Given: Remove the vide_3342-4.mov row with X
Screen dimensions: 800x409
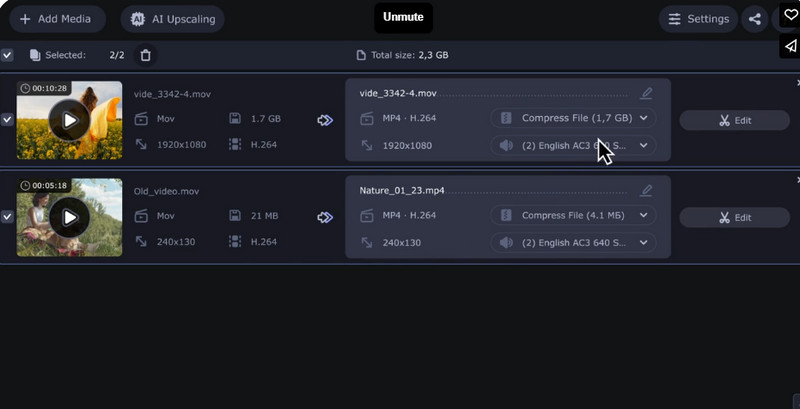Looking at the screenshot, I should click(x=798, y=83).
